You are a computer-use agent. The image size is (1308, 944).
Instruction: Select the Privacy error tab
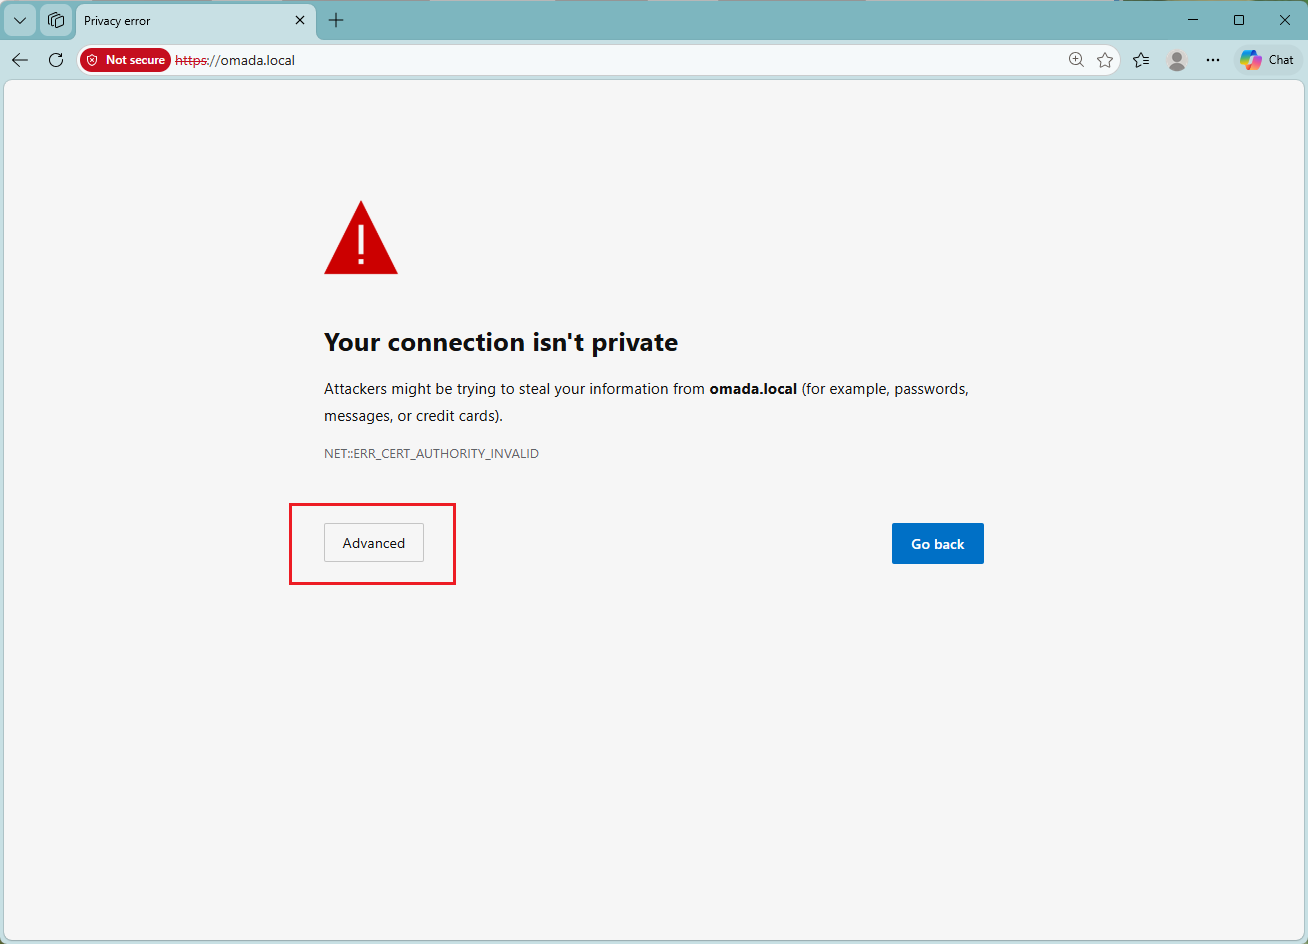[x=195, y=20]
